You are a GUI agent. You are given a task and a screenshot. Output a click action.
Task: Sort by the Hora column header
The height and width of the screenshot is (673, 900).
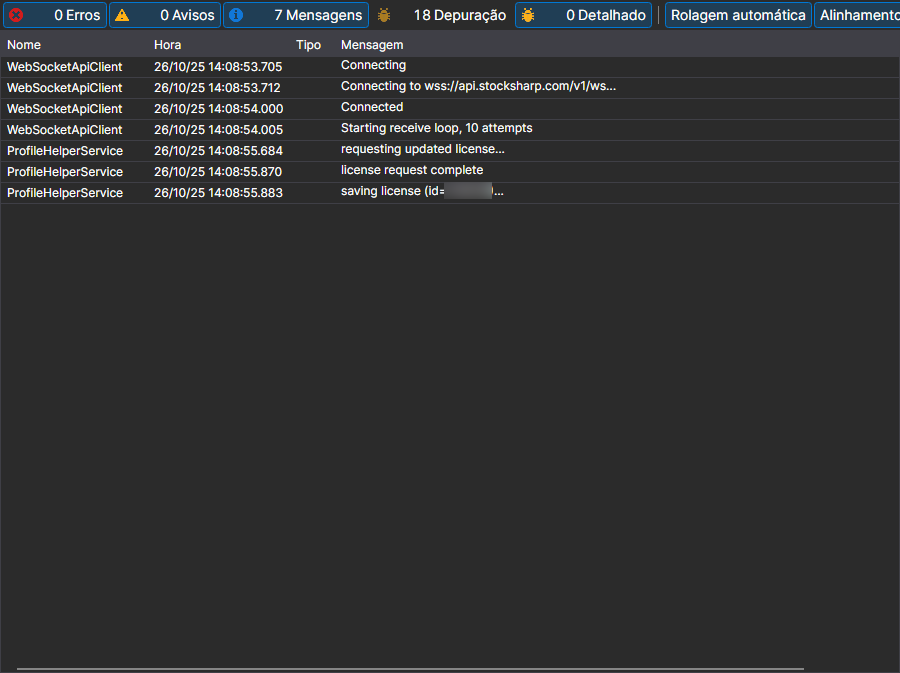point(167,45)
